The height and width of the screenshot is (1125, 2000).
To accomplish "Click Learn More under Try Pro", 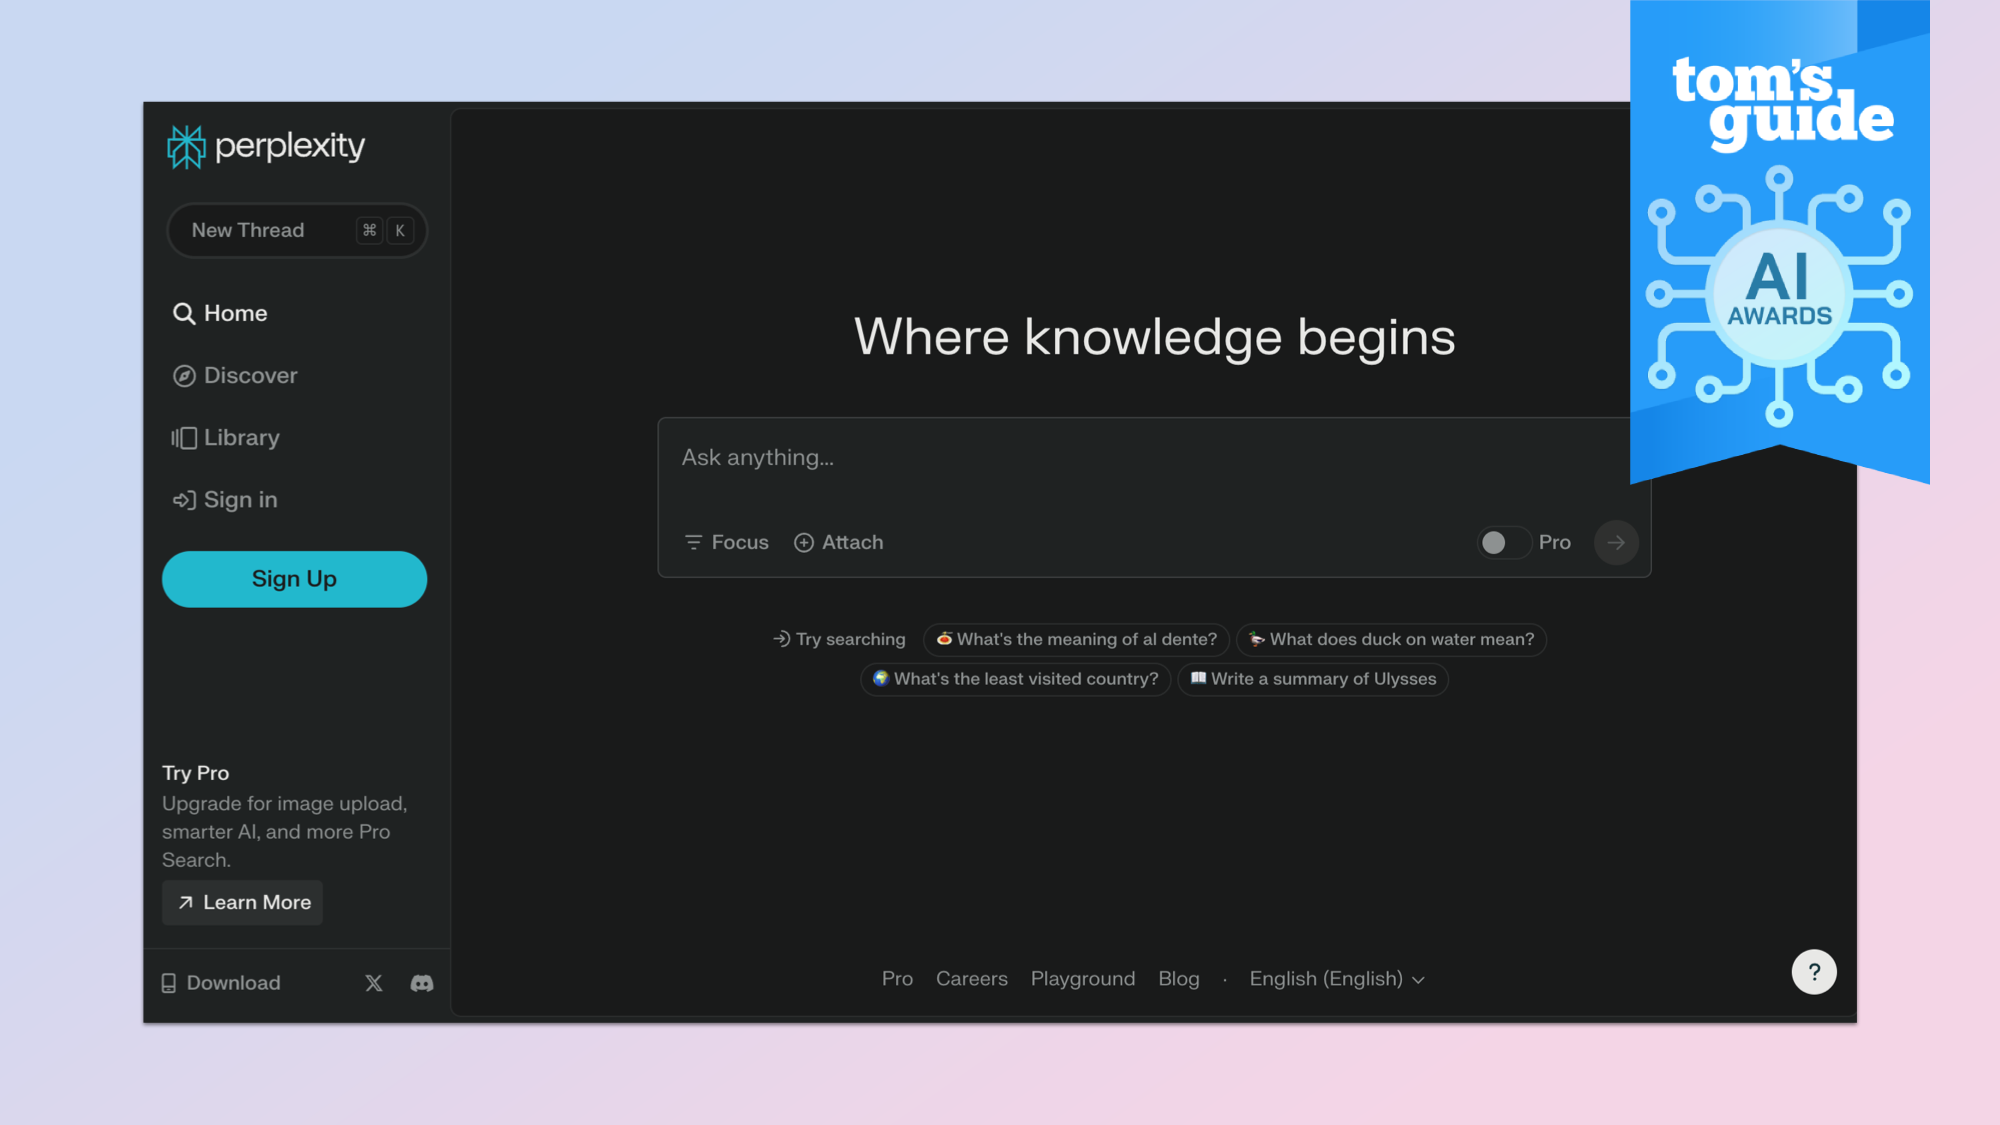I will (243, 902).
